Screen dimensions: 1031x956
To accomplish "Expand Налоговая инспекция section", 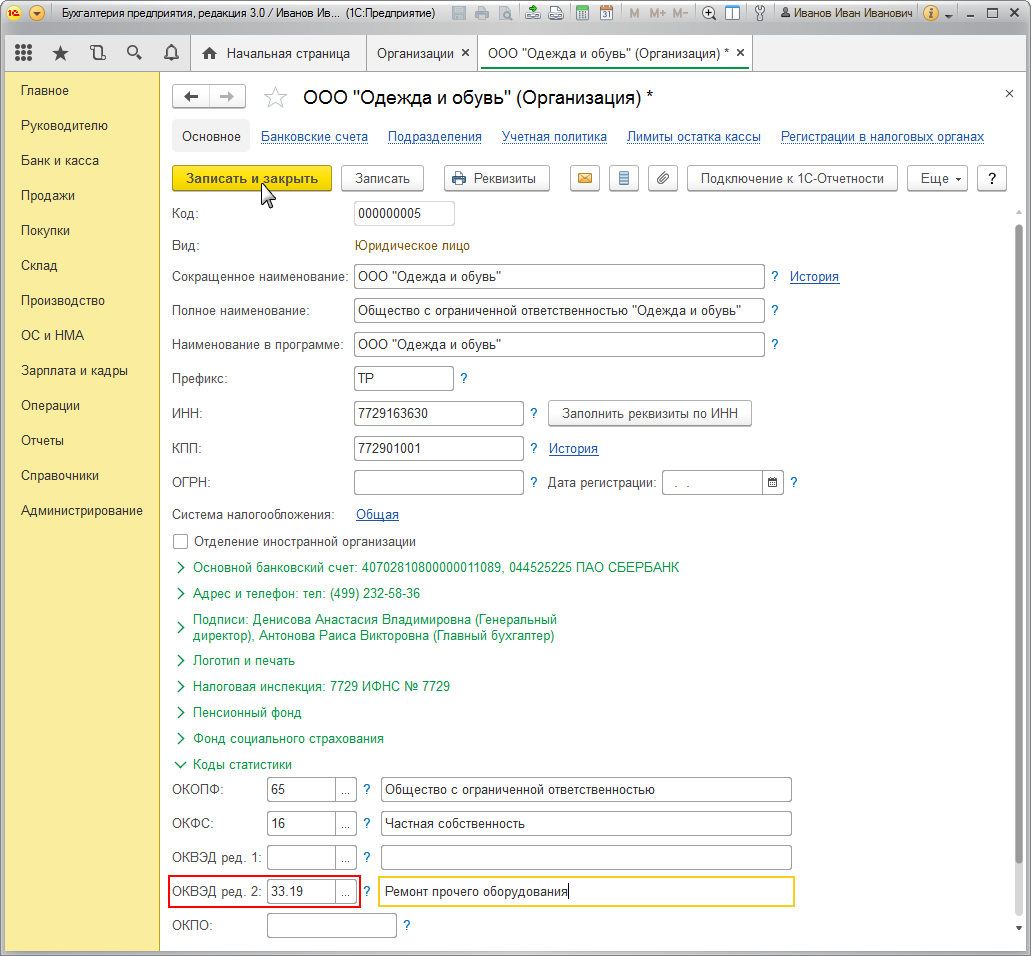I will (181, 686).
